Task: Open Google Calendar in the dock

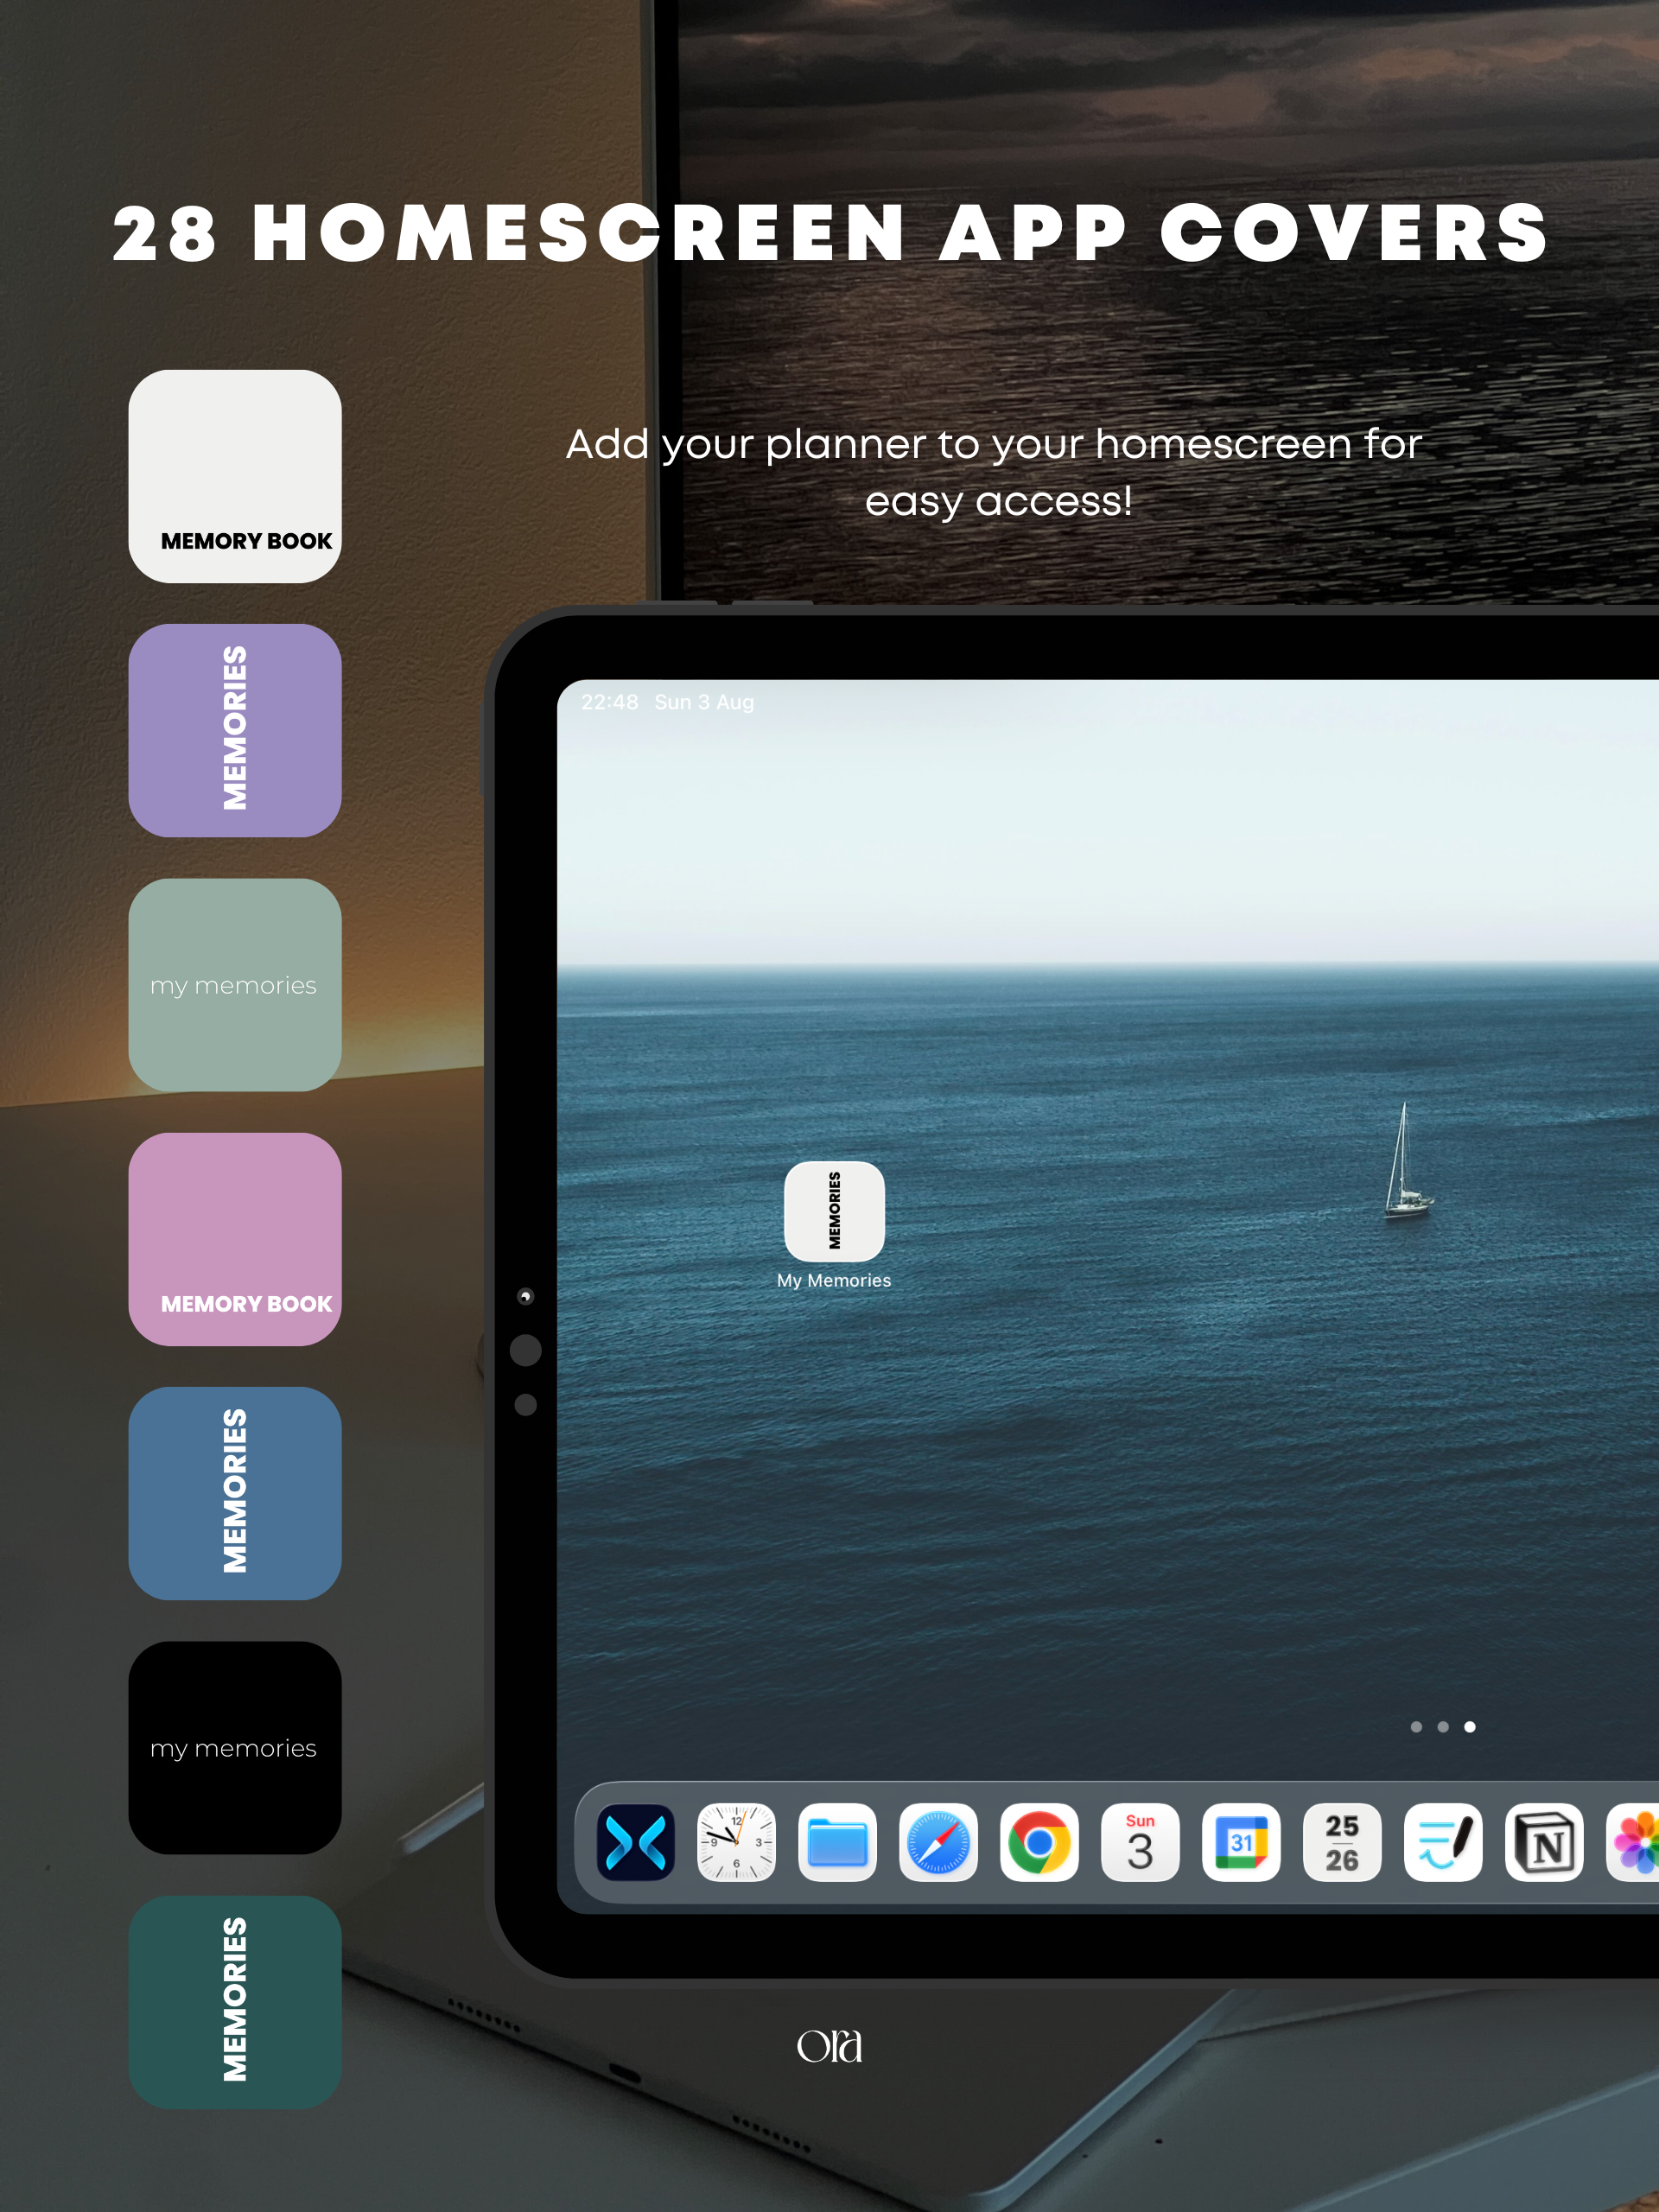Action: pos(1241,1842)
